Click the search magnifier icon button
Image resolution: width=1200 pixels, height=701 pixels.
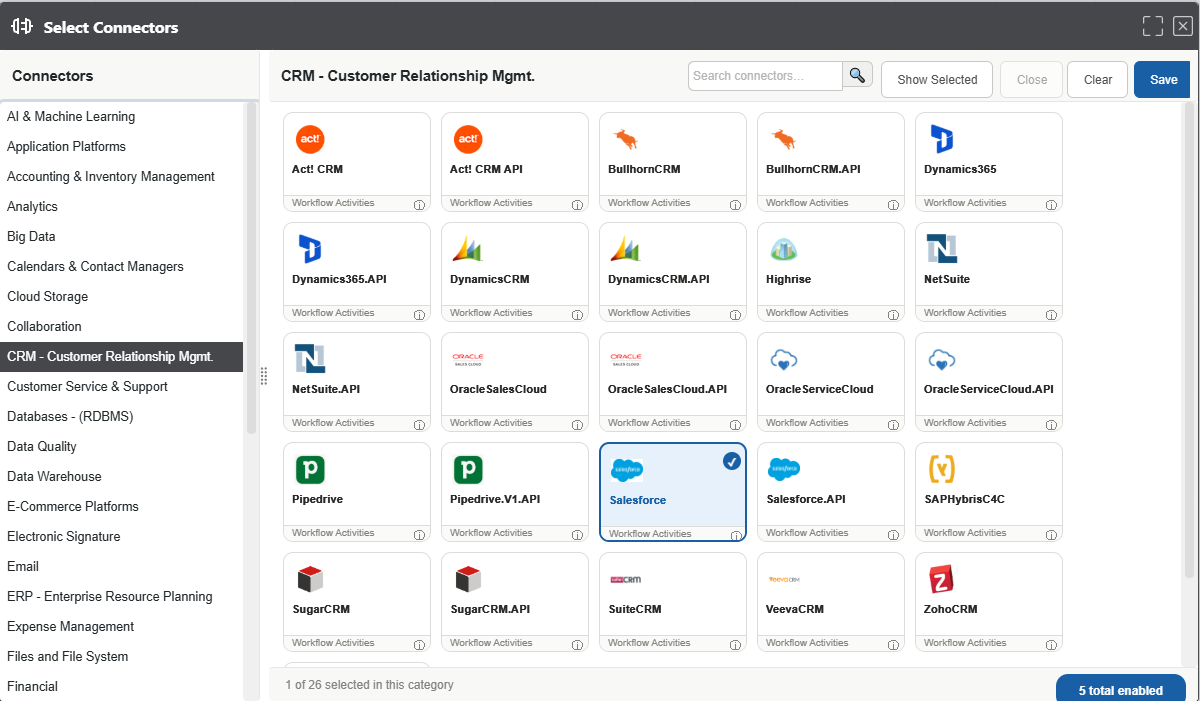[858, 75]
